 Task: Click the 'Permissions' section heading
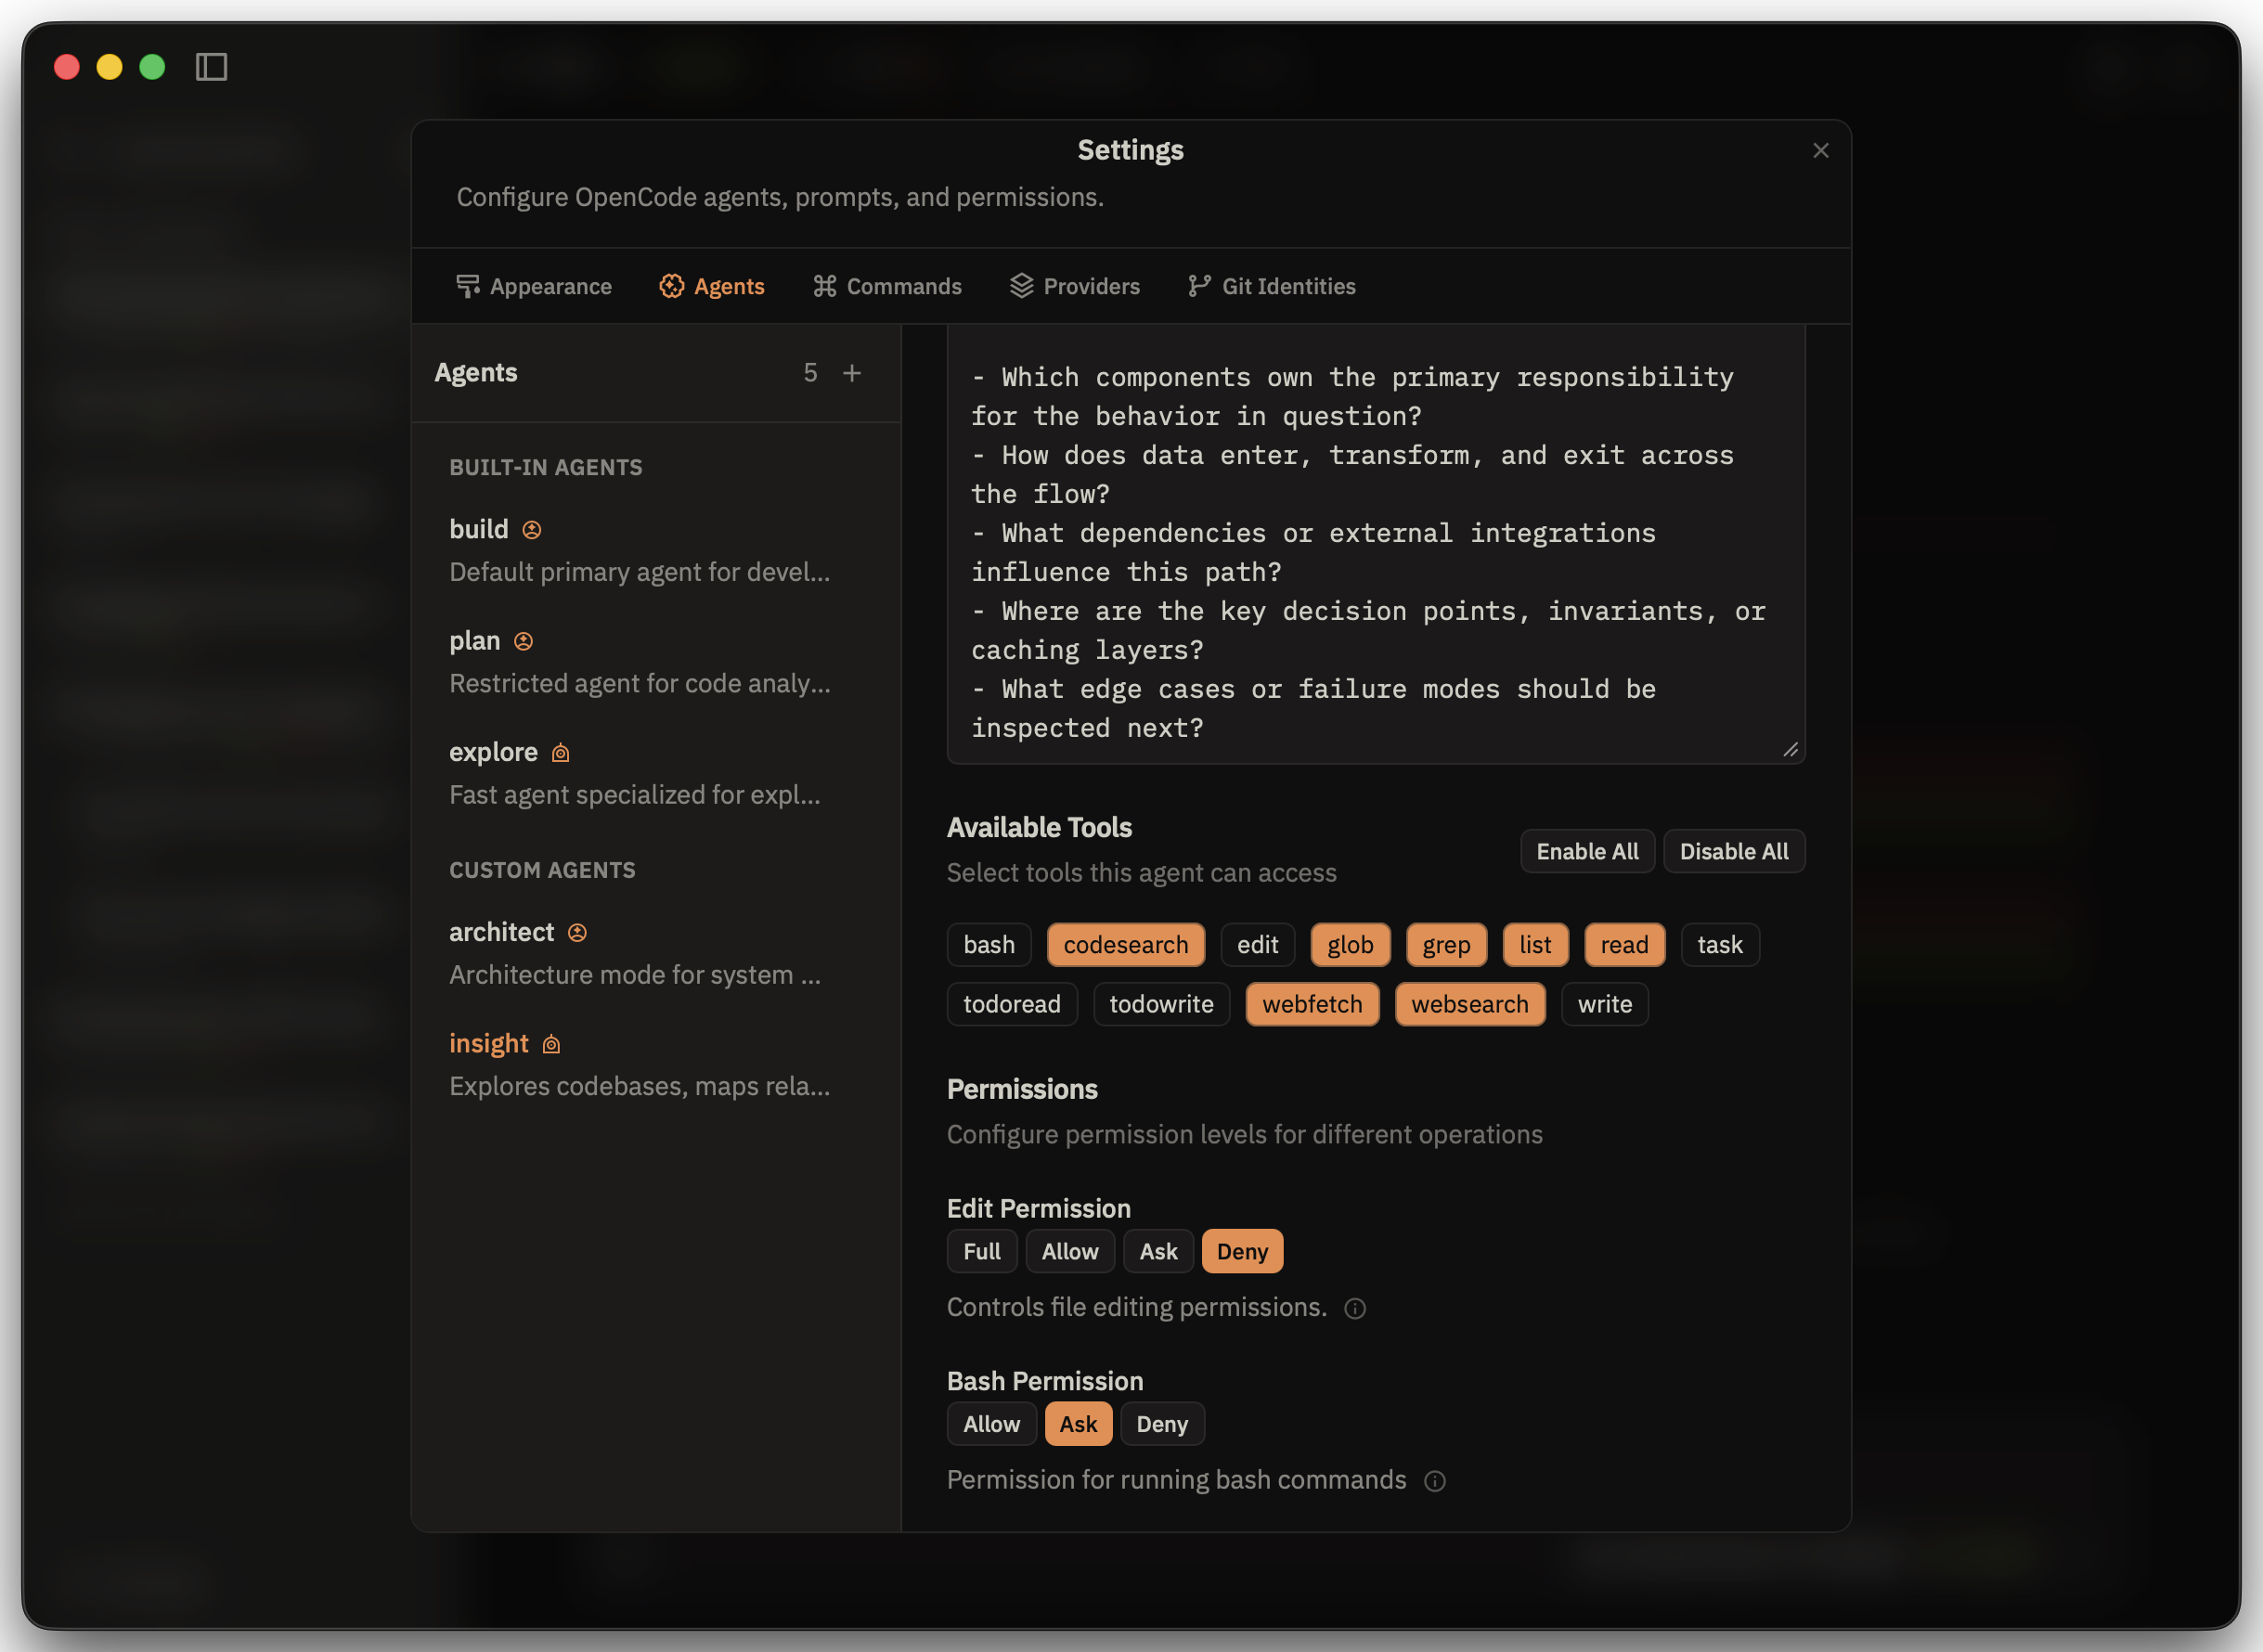1022,1090
